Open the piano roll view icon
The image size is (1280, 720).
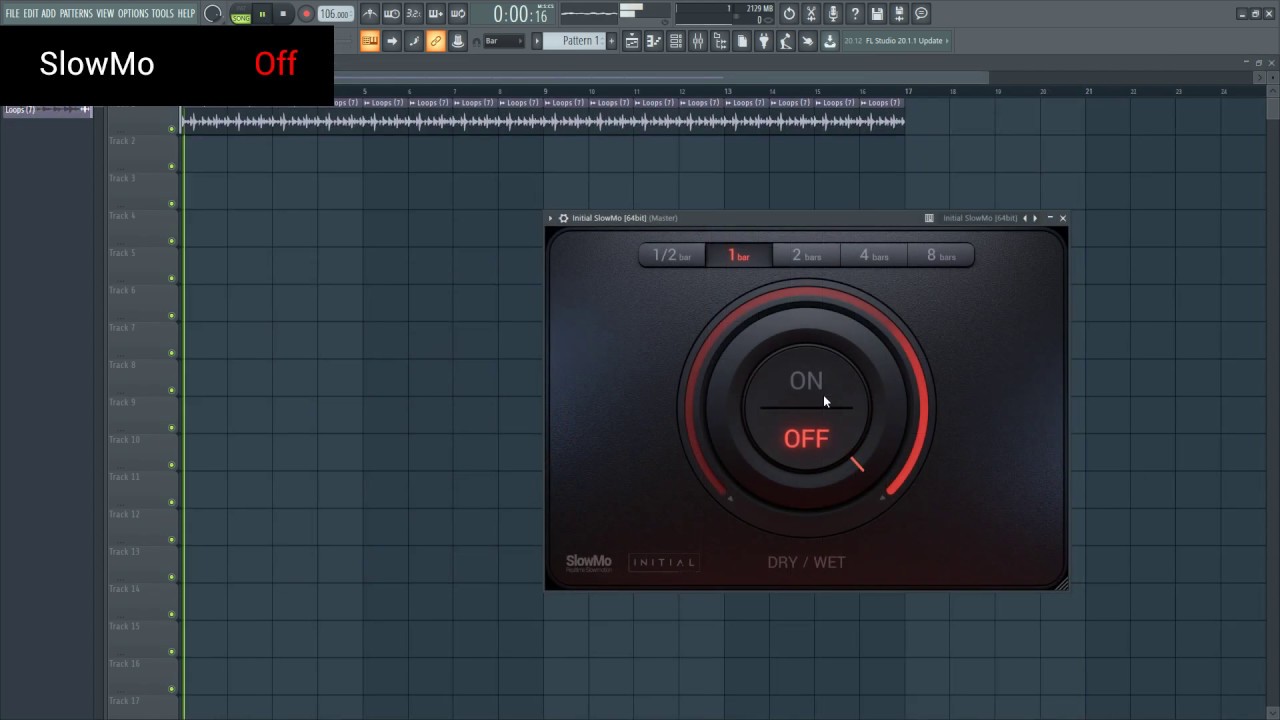[x=654, y=41]
